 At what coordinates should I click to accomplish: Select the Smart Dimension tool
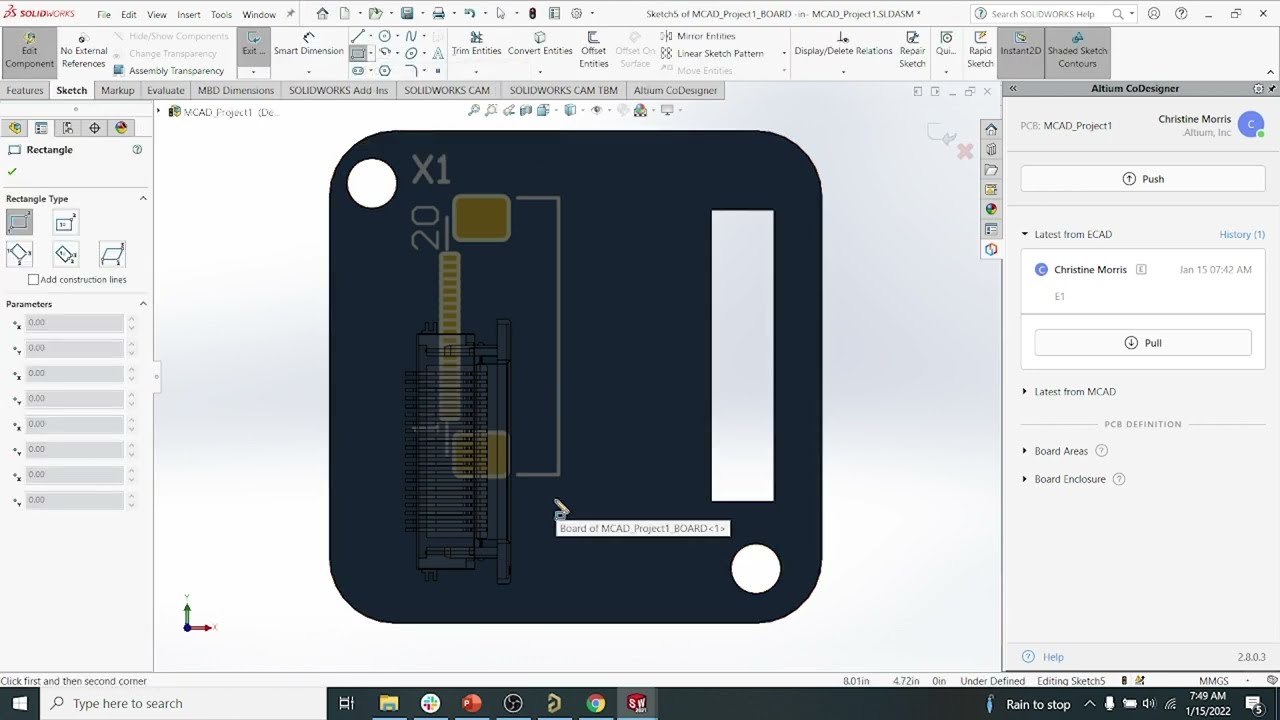click(x=308, y=45)
